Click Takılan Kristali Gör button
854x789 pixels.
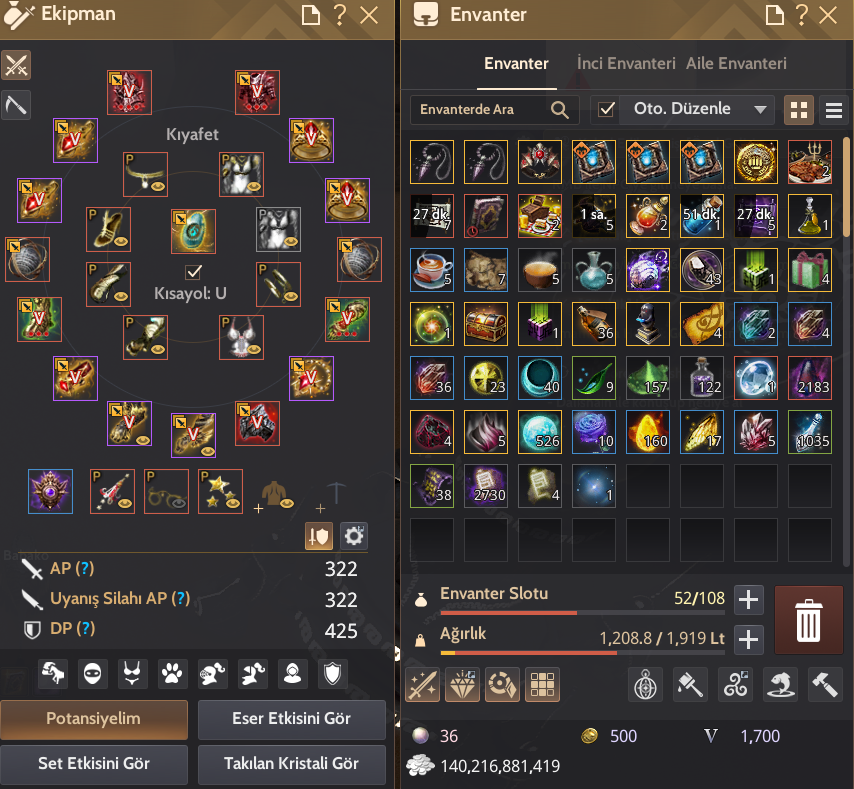(x=291, y=763)
